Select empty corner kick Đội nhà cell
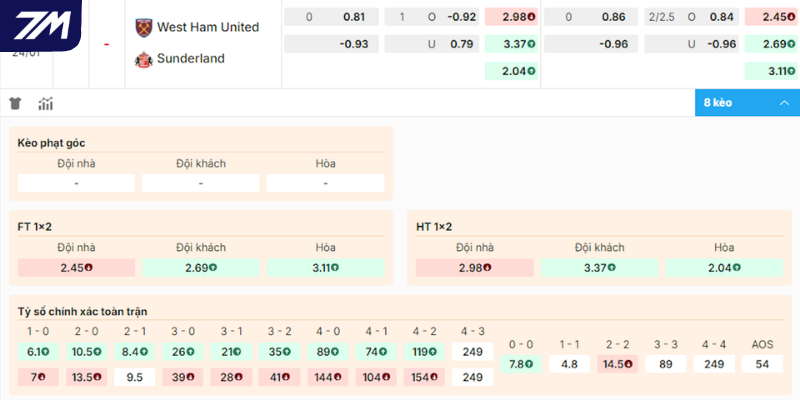800x400 pixels. (x=76, y=183)
